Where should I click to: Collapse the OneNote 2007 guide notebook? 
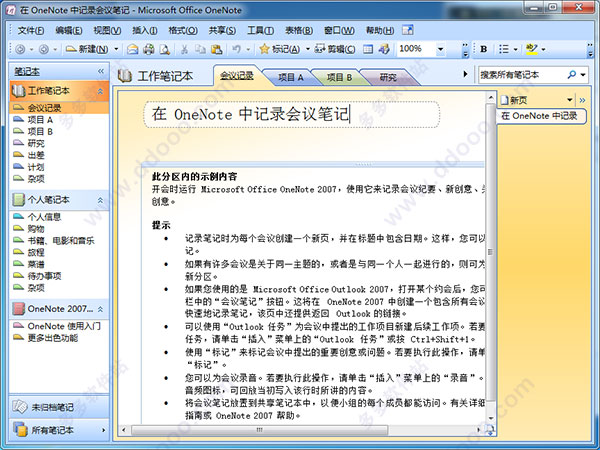coord(100,309)
